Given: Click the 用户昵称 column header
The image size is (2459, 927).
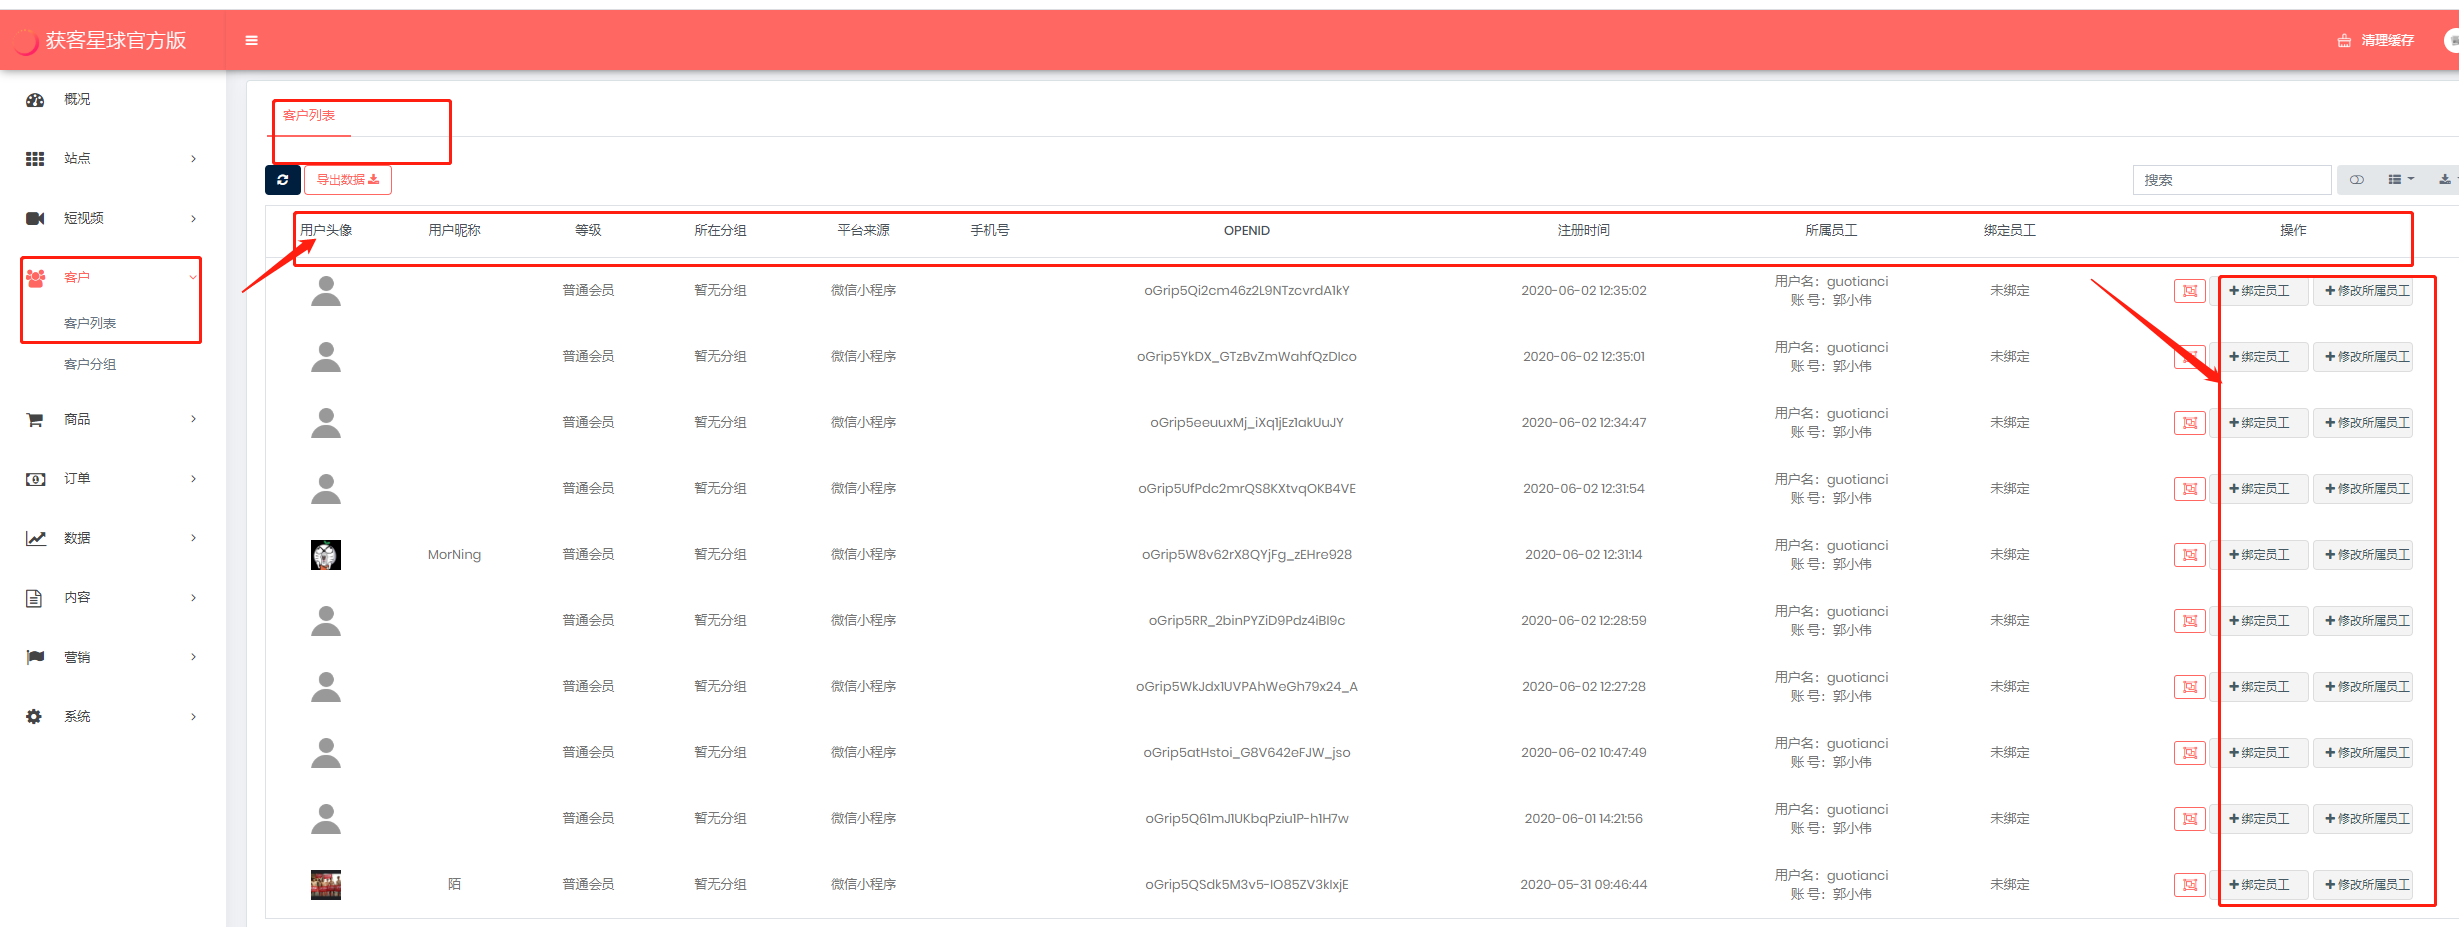Looking at the screenshot, I should click(454, 231).
